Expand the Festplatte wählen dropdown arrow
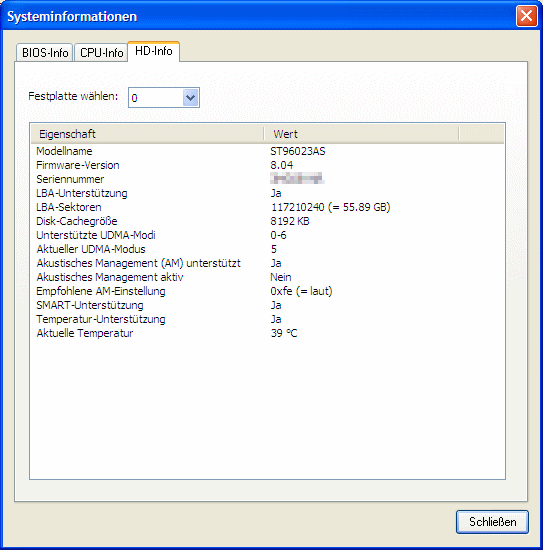Viewport: 543px width, 550px height. click(x=190, y=98)
